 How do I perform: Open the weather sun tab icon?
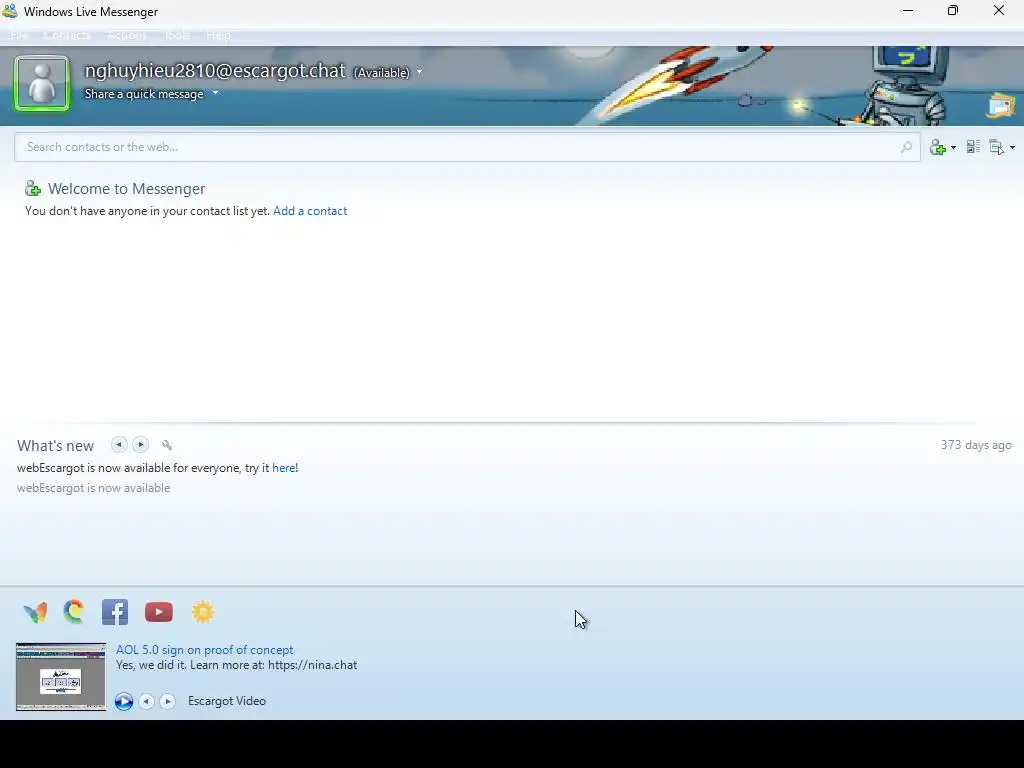[x=203, y=612]
